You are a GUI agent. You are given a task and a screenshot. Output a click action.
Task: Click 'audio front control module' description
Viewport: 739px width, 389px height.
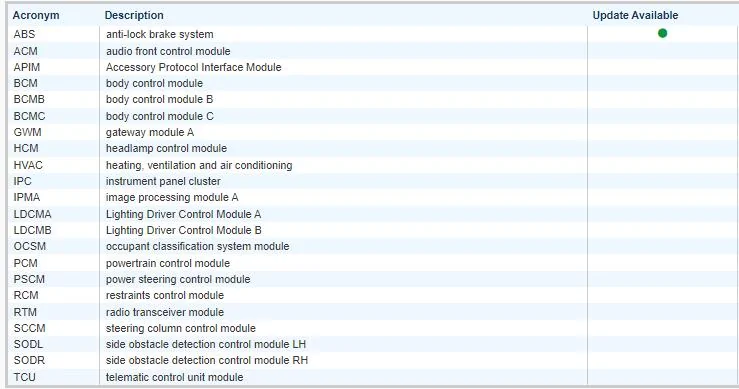pos(168,51)
